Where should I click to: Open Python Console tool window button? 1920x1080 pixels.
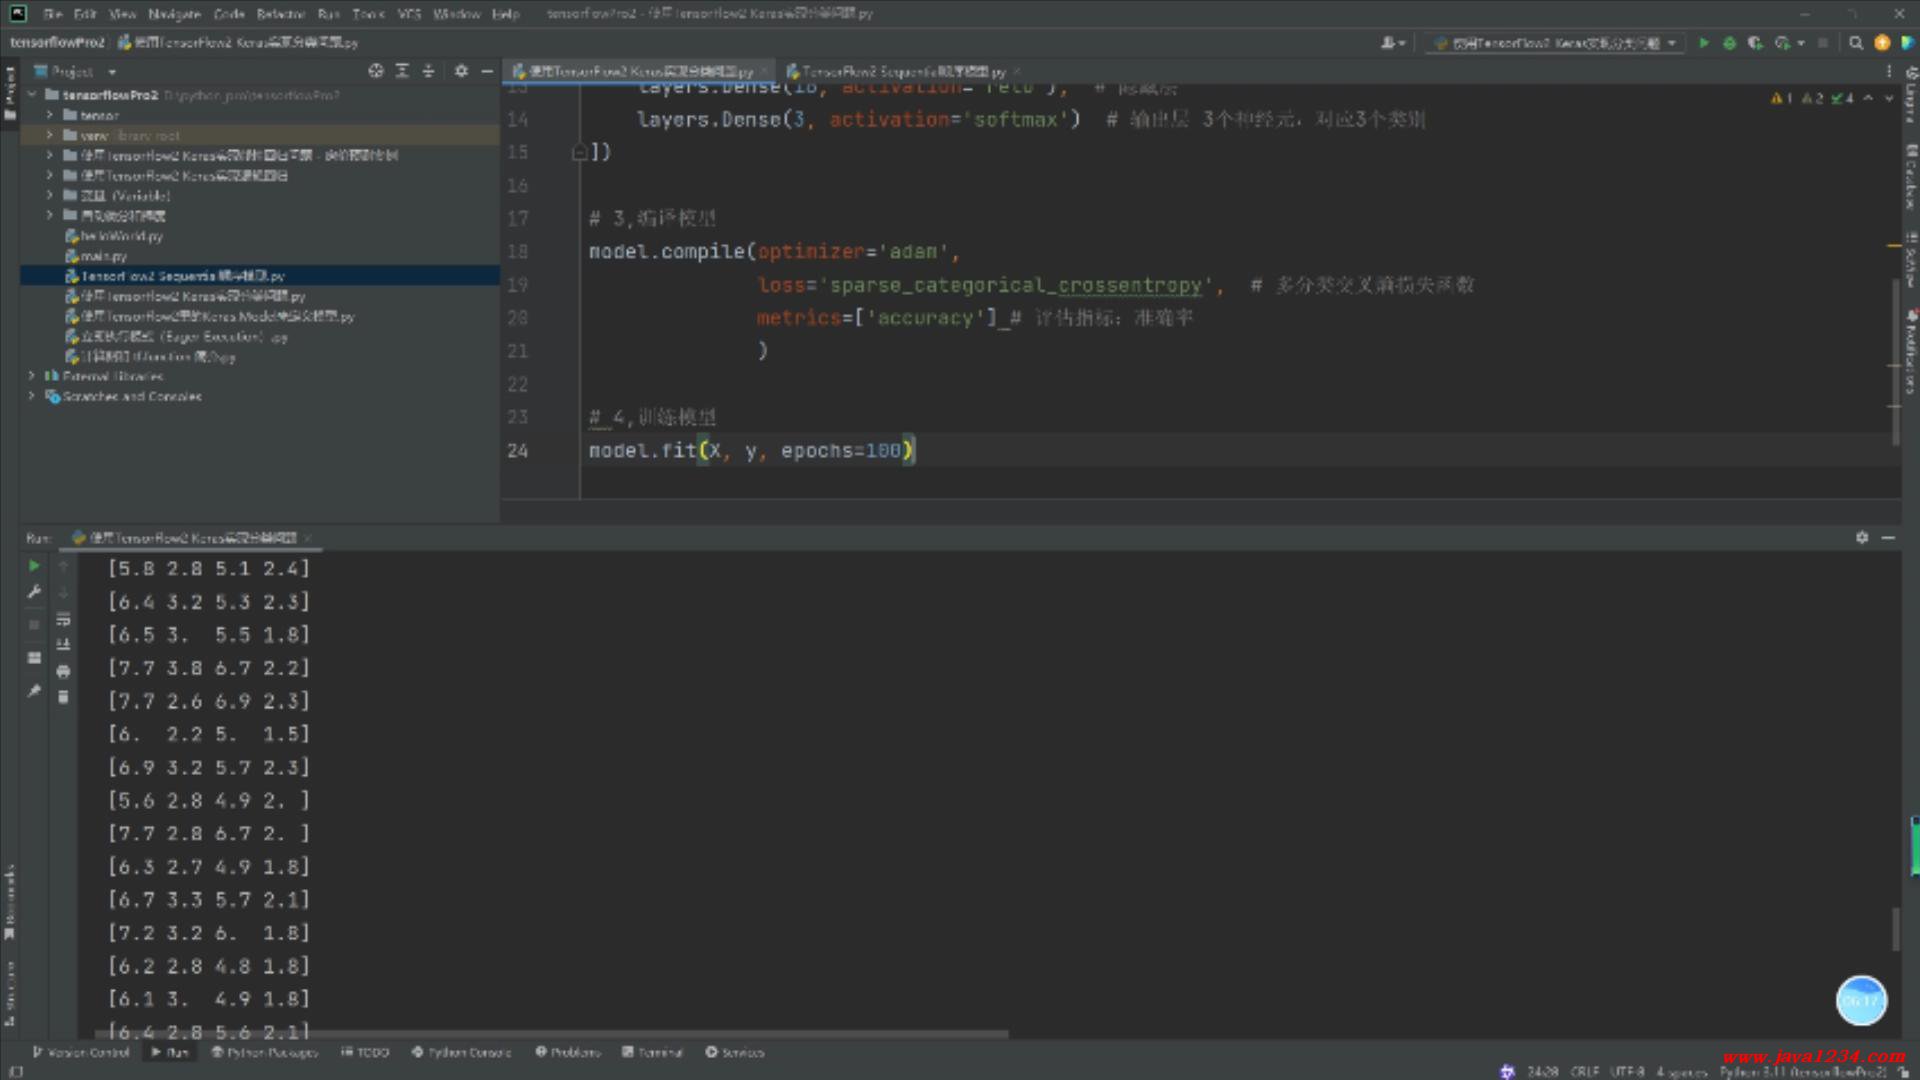[x=461, y=1052]
